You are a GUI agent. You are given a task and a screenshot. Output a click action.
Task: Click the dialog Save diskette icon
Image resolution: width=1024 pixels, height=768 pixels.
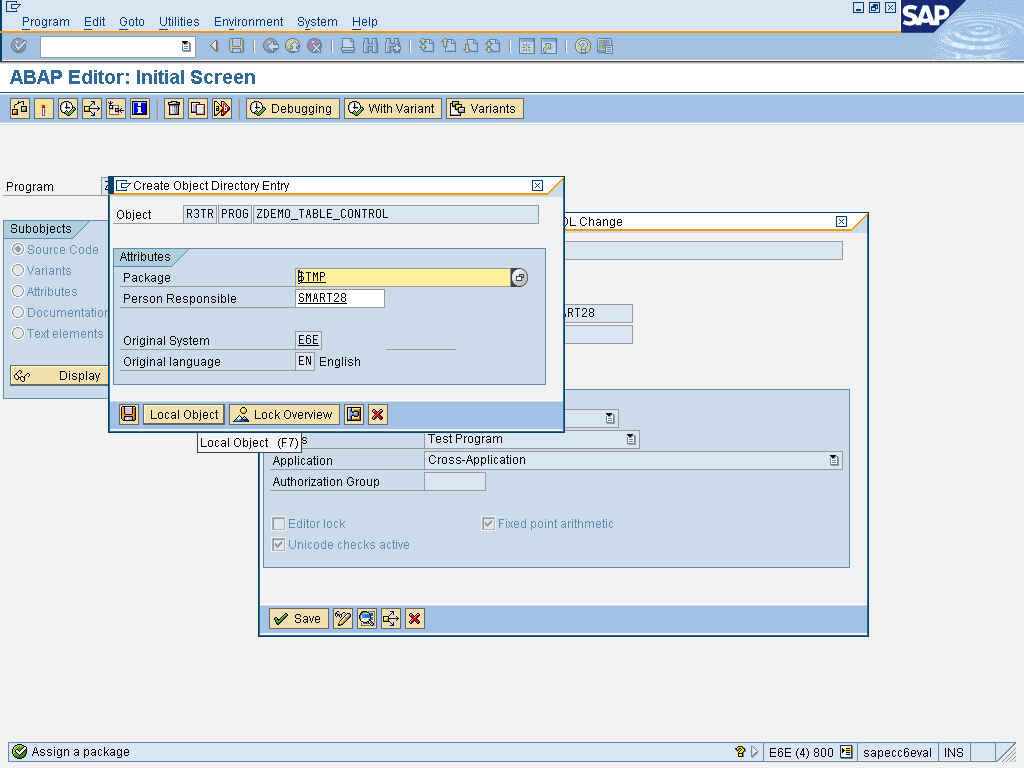click(x=129, y=414)
